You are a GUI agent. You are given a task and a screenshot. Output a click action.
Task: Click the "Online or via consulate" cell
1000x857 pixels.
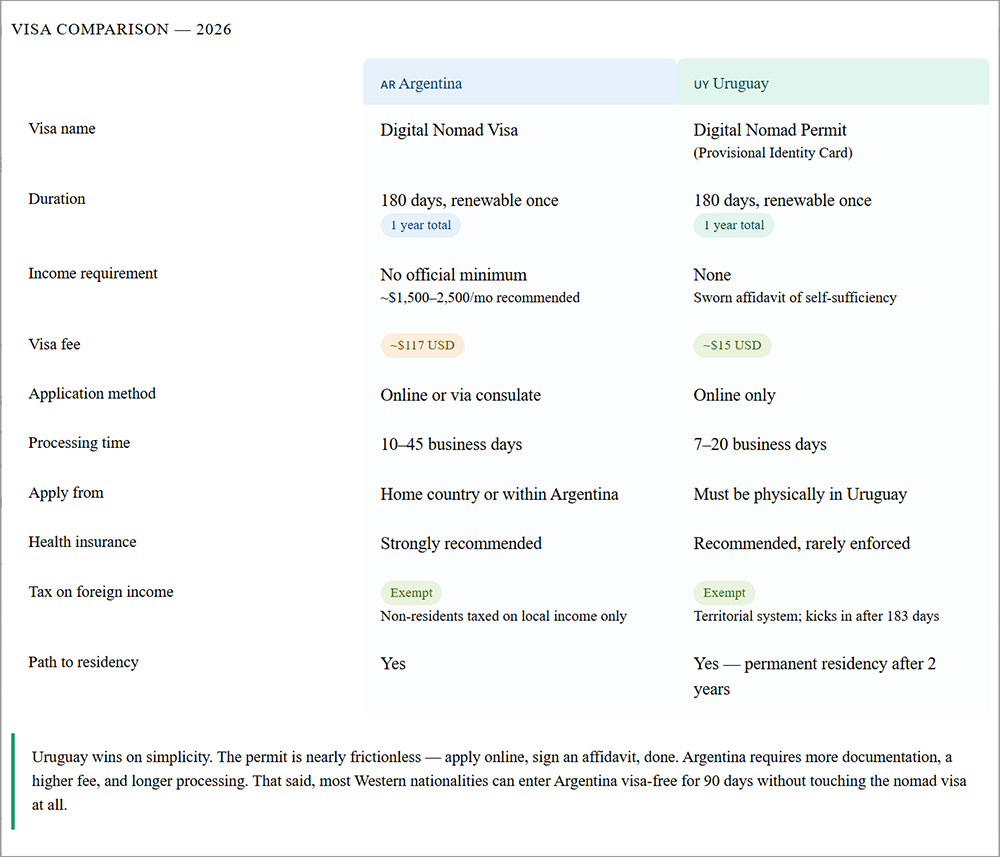[x=460, y=395]
